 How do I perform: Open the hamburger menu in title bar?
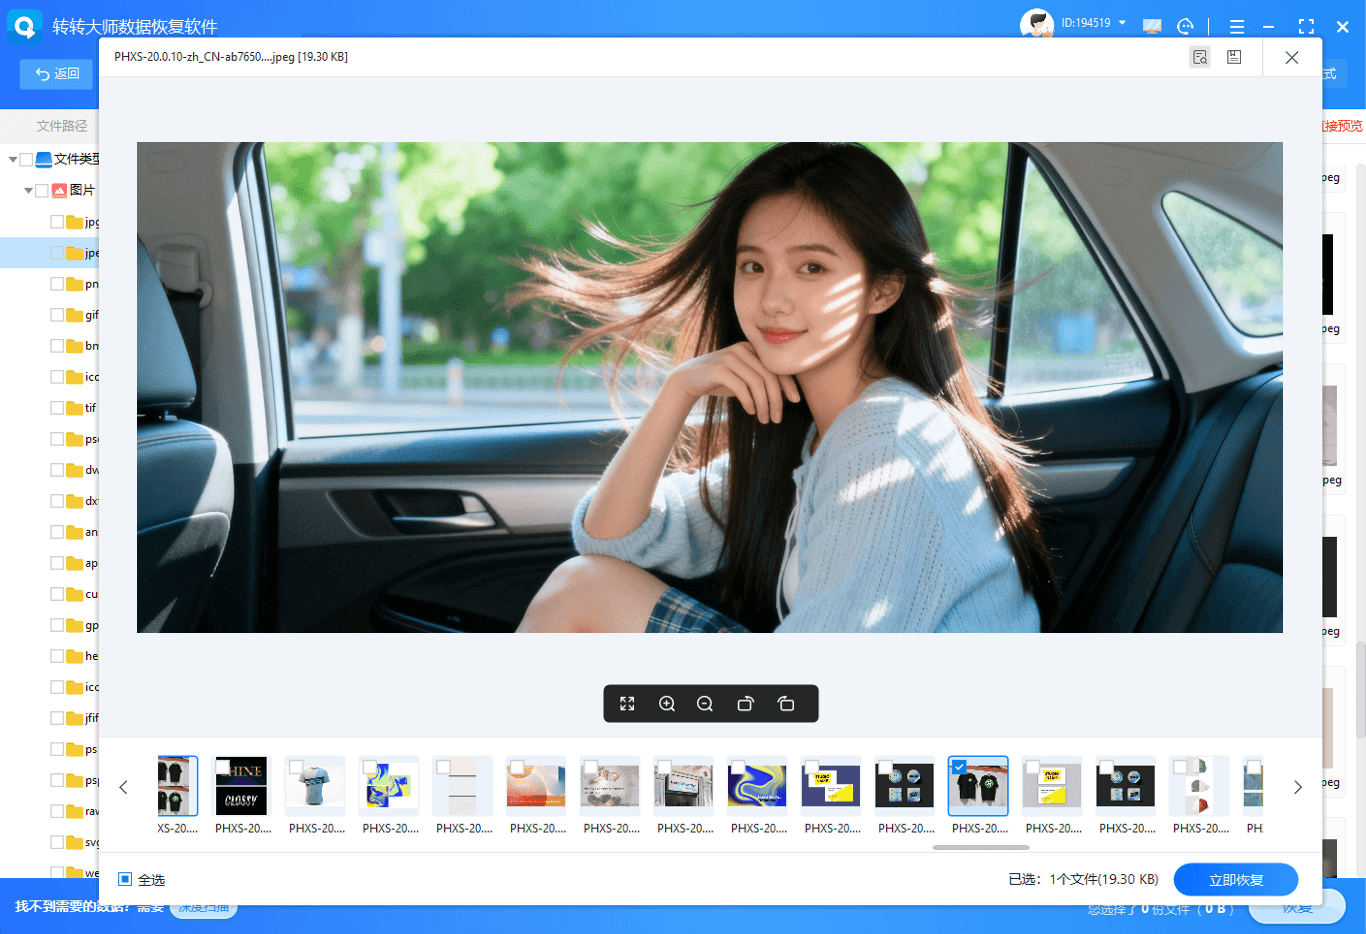[x=1237, y=27]
